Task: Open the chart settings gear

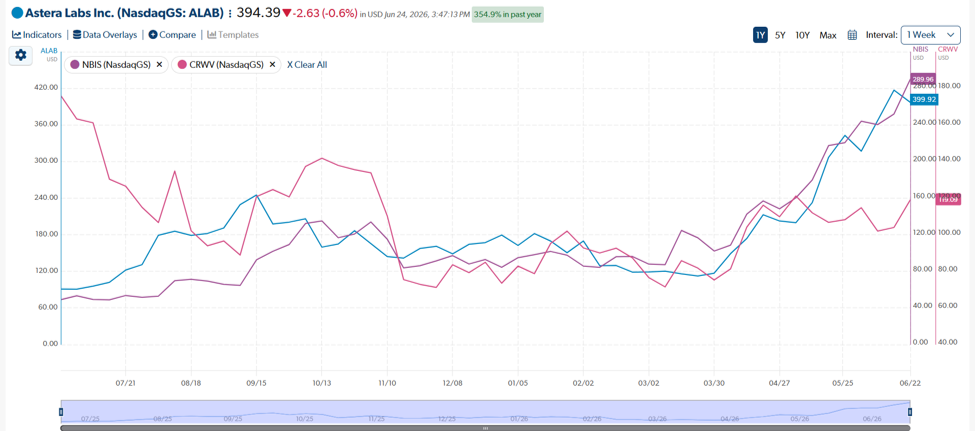Action: [x=21, y=55]
